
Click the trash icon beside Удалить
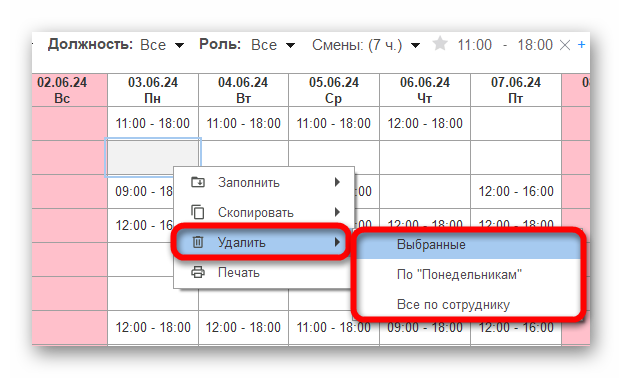click(198, 242)
